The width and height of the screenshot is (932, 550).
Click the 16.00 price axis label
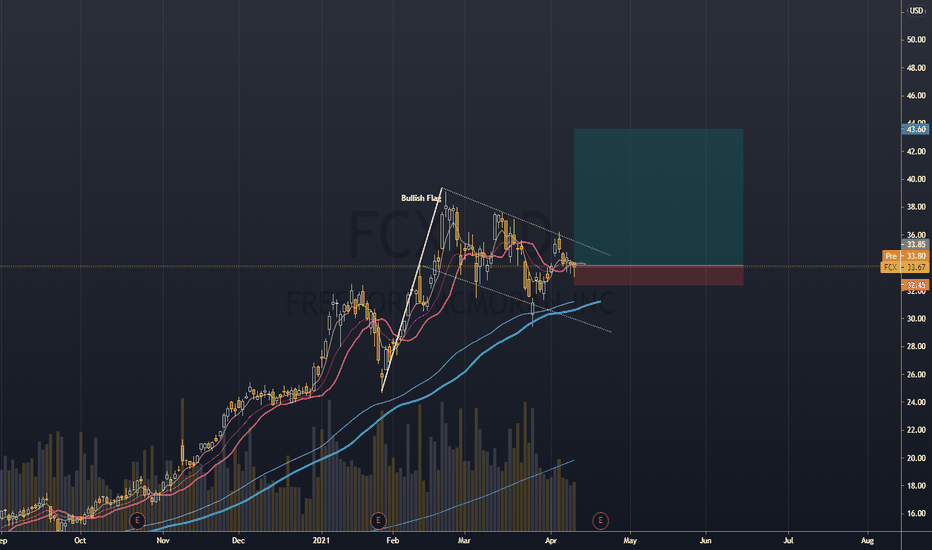(916, 513)
